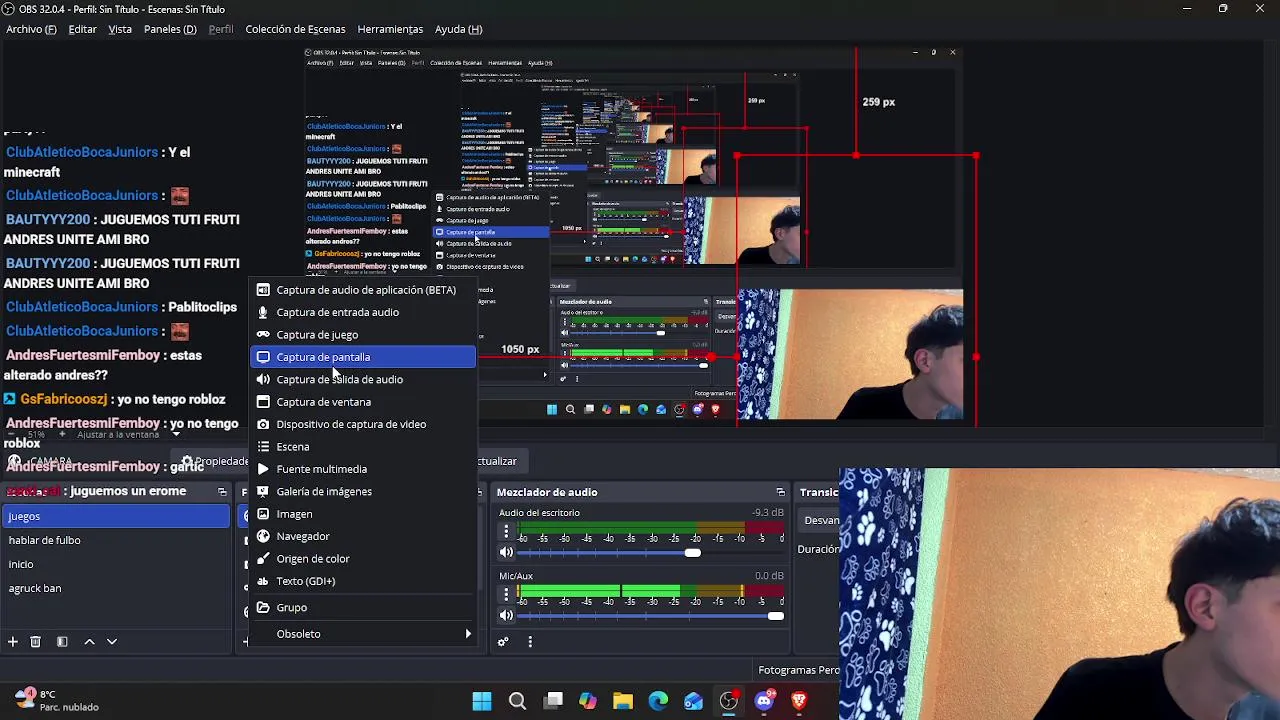This screenshot has width=1280, height=720.
Task: Open Outlook mail from the taskbar
Action: click(x=693, y=701)
